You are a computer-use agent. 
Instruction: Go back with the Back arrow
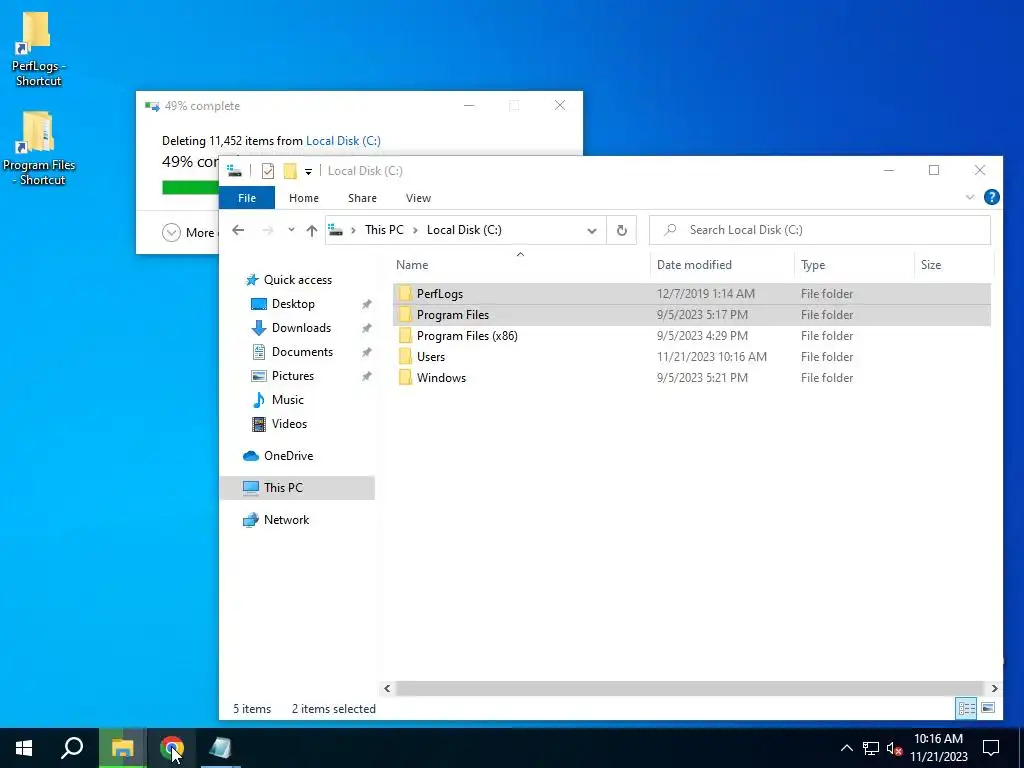[238, 230]
